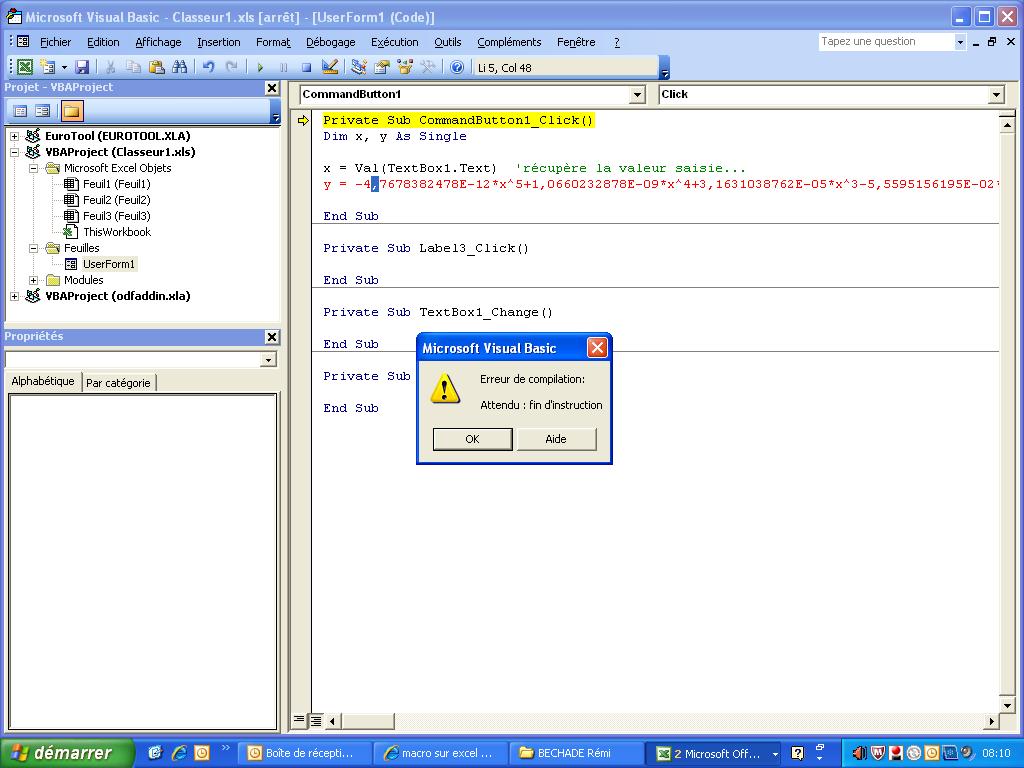
Task: Click code window horizontal scroll left arrow
Action: coord(332,722)
